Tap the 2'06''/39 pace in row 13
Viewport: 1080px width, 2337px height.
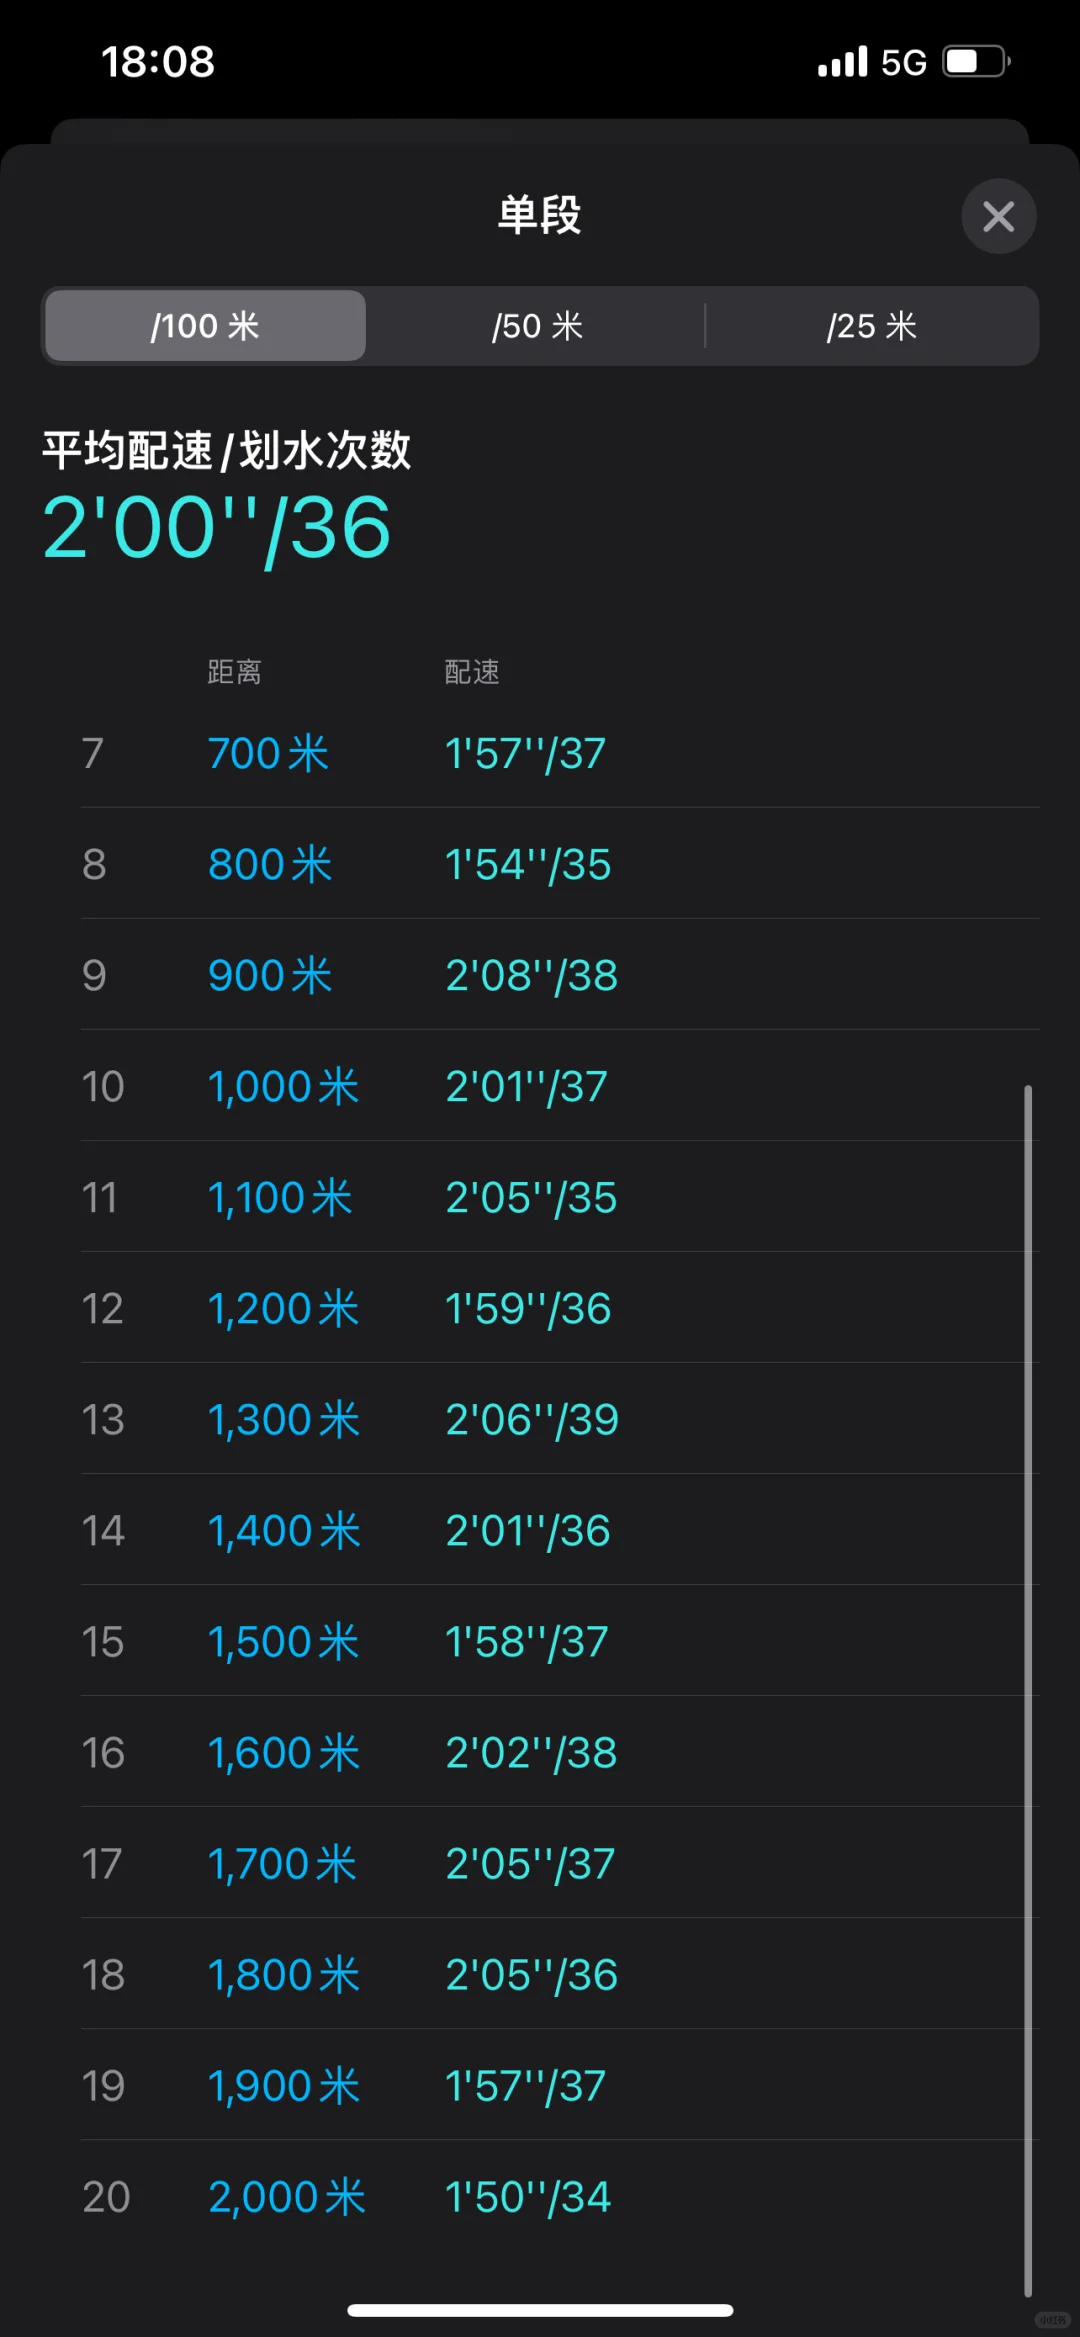pos(532,1420)
